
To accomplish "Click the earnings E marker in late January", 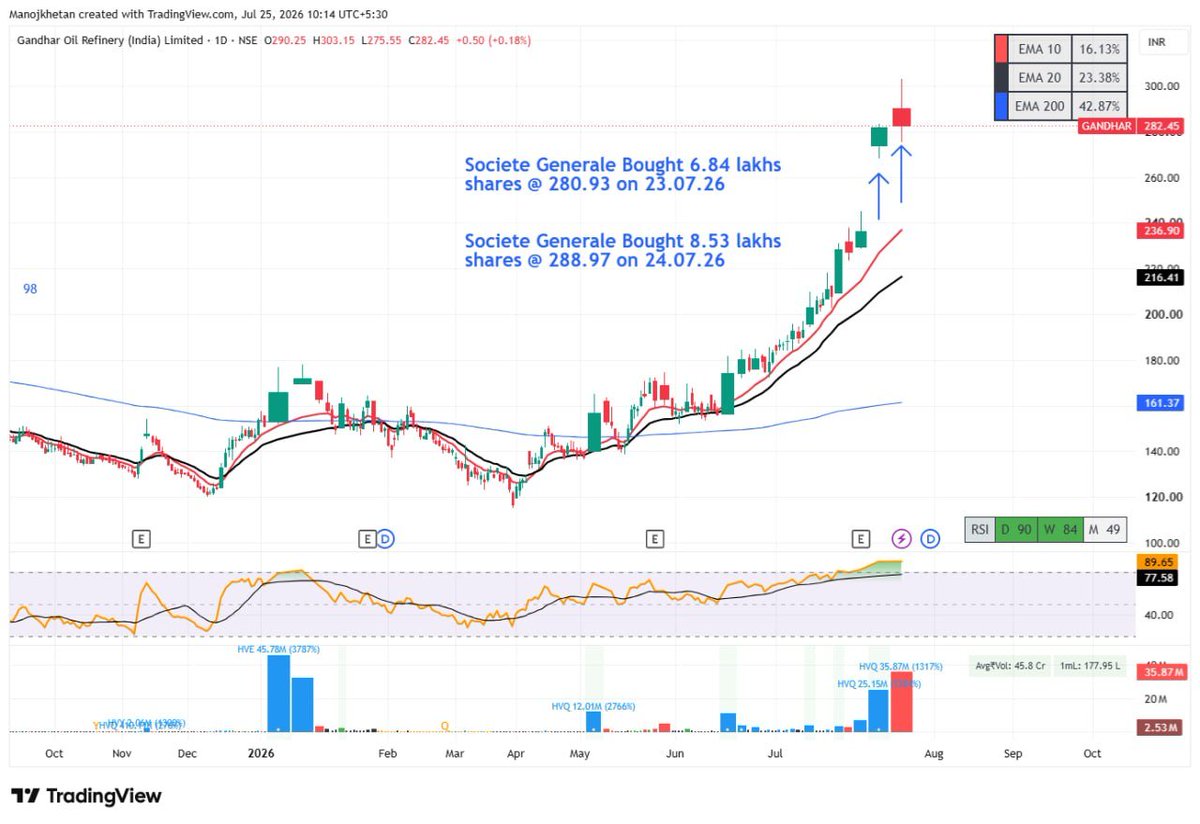I will (x=367, y=539).
